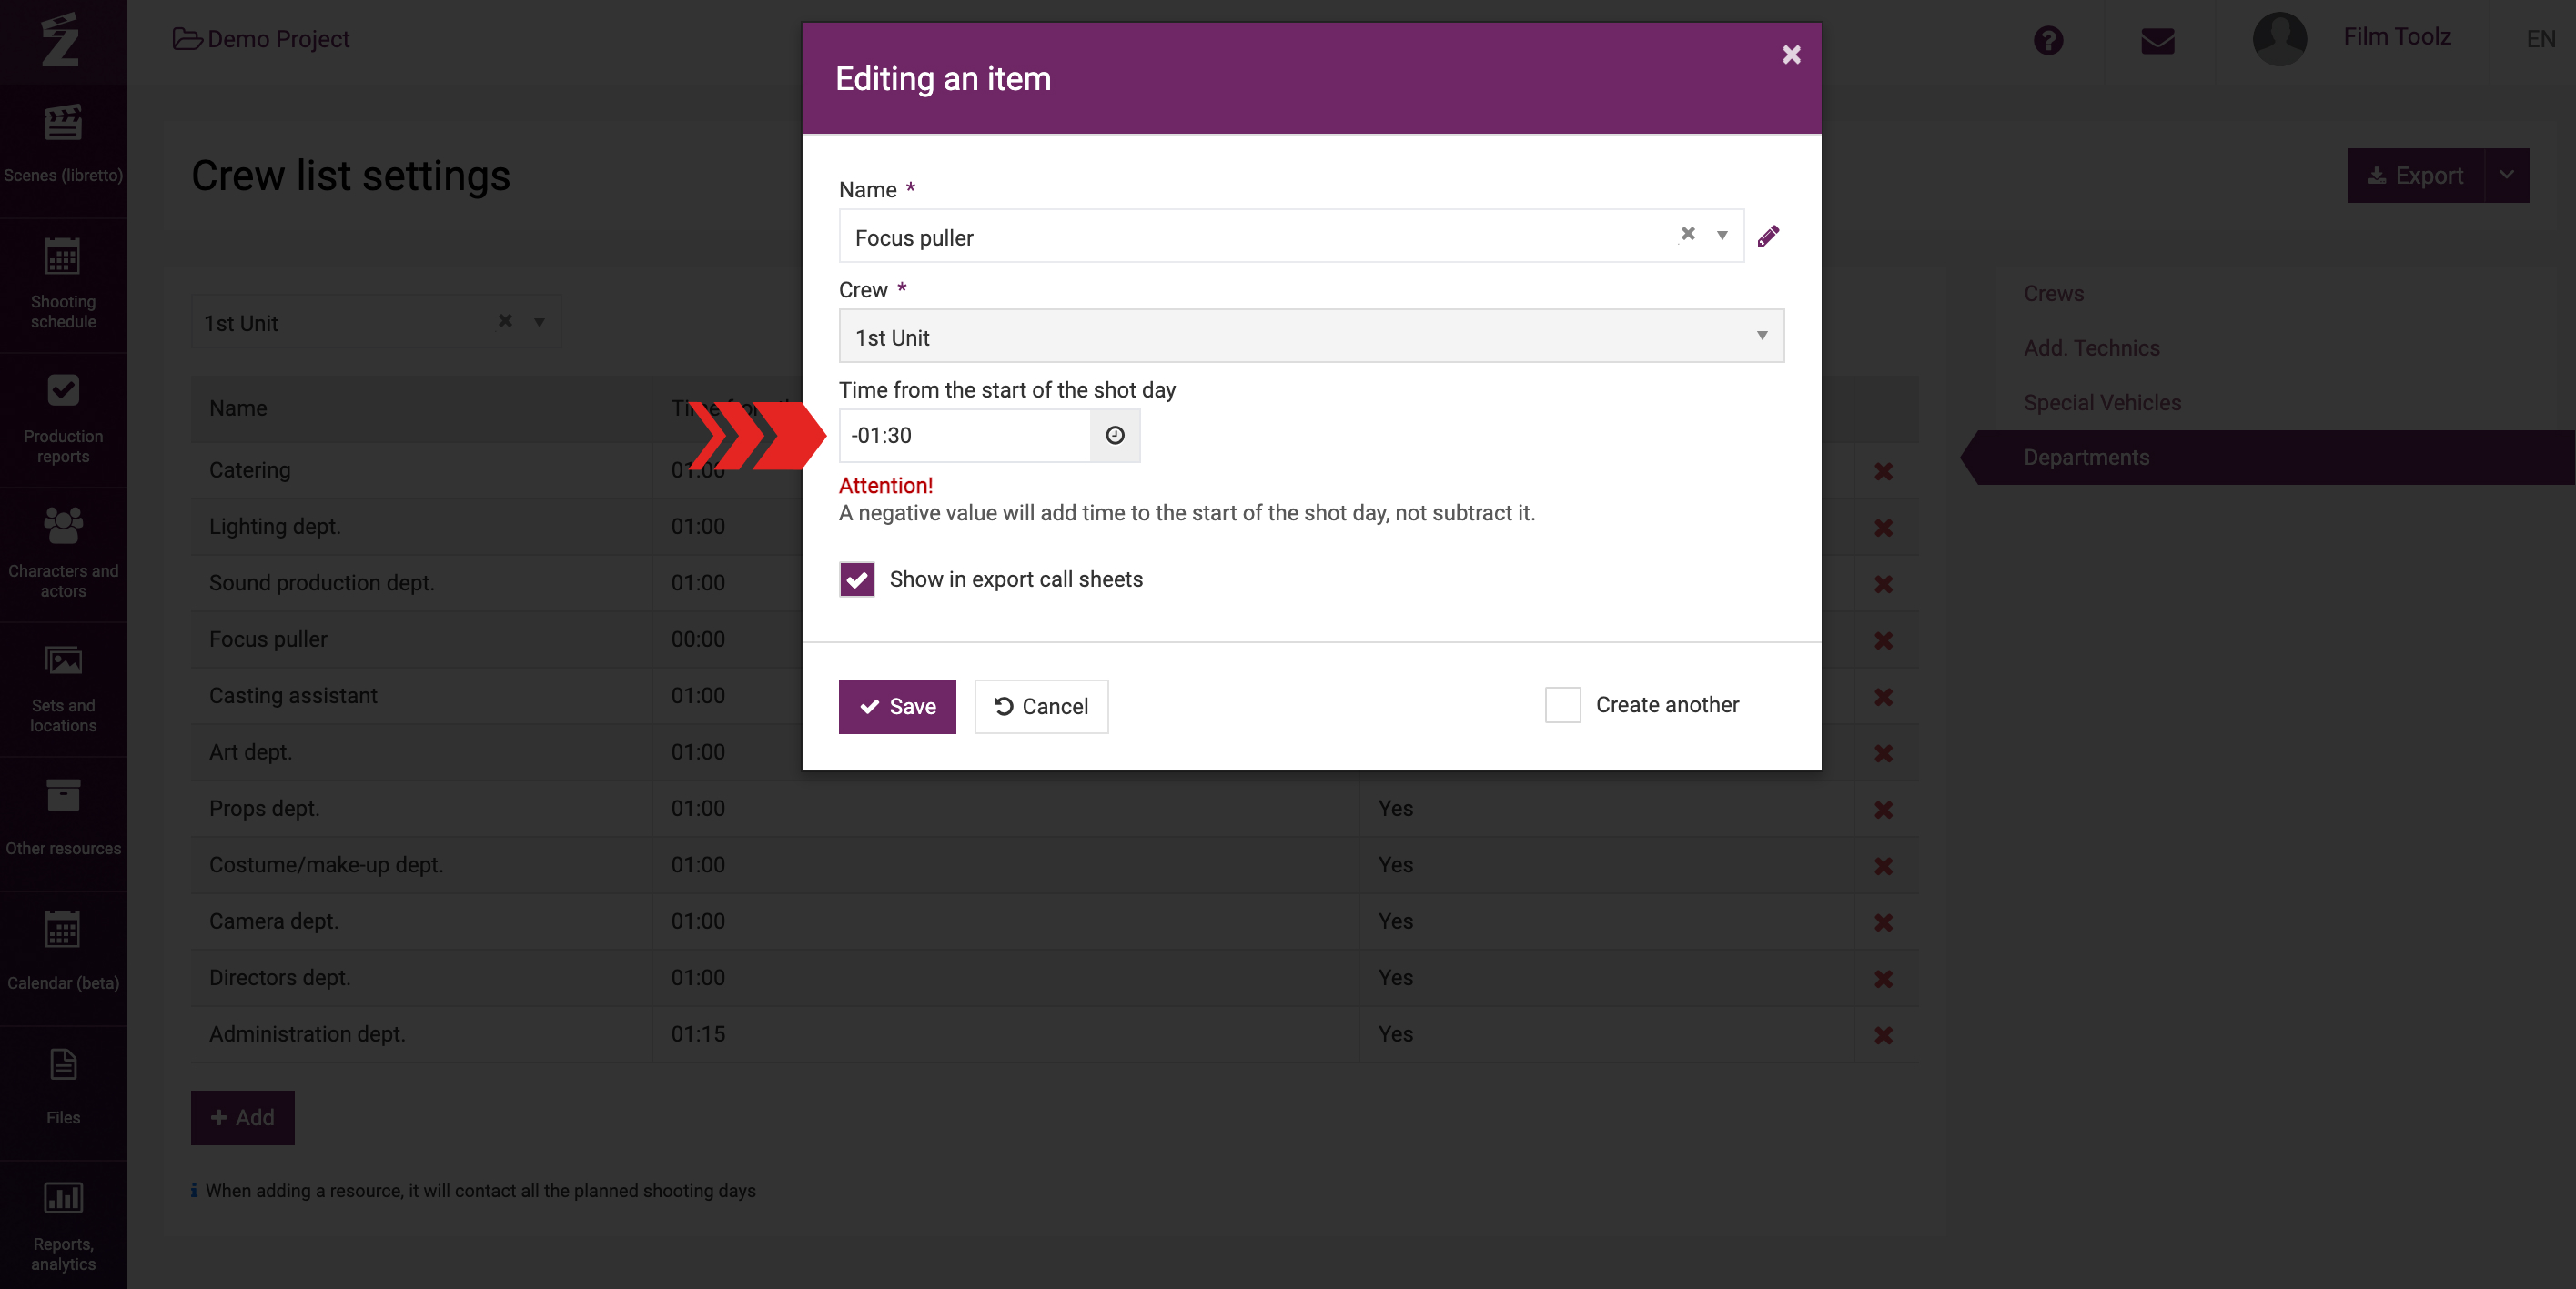Open the help question mark icon
The width and height of the screenshot is (2576, 1289).
[x=2048, y=40]
